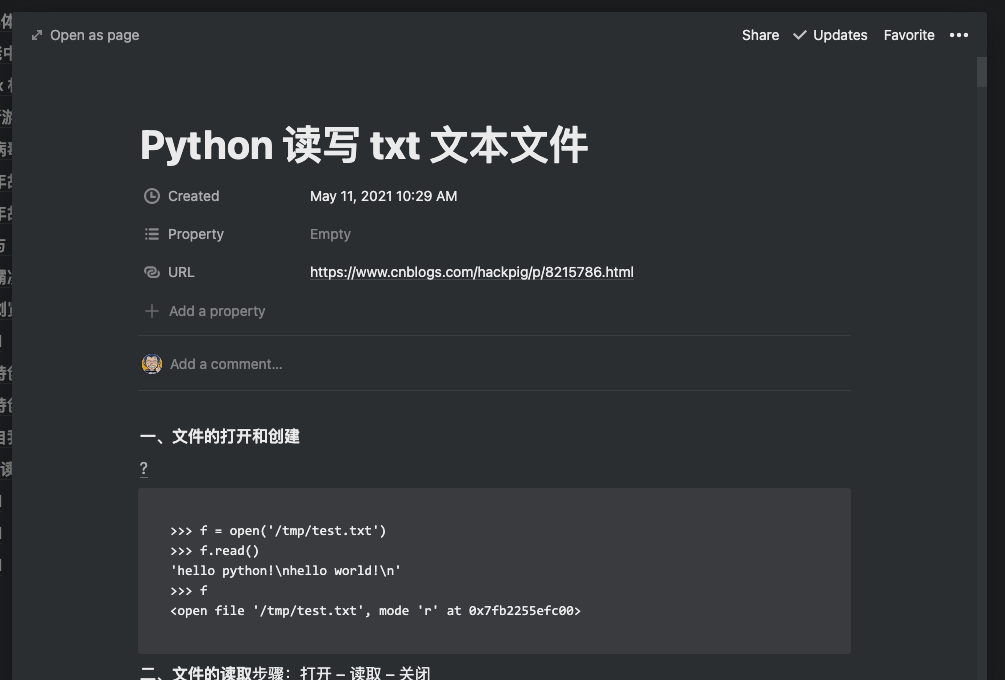Click the plus icon to add a property
Viewport: 1005px width, 680px height.
coord(151,311)
